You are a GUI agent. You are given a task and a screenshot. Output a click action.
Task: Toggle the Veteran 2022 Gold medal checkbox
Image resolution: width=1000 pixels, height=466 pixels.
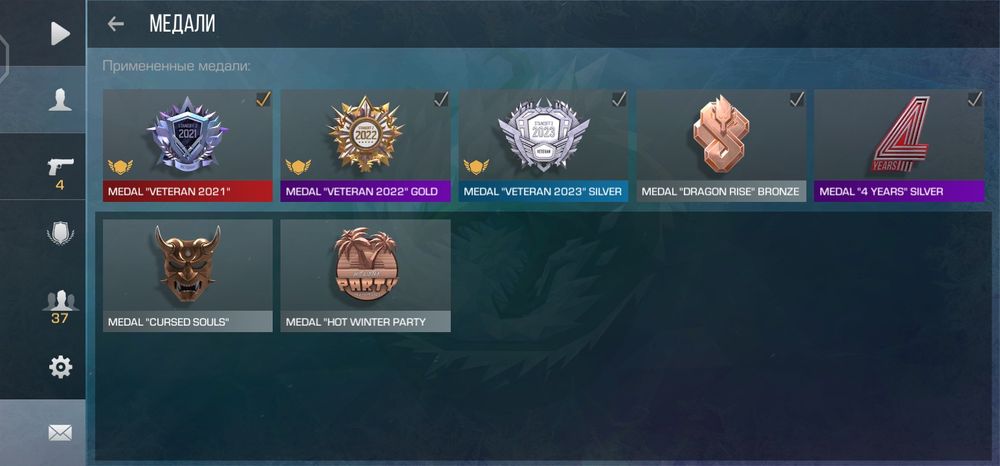(441, 99)
